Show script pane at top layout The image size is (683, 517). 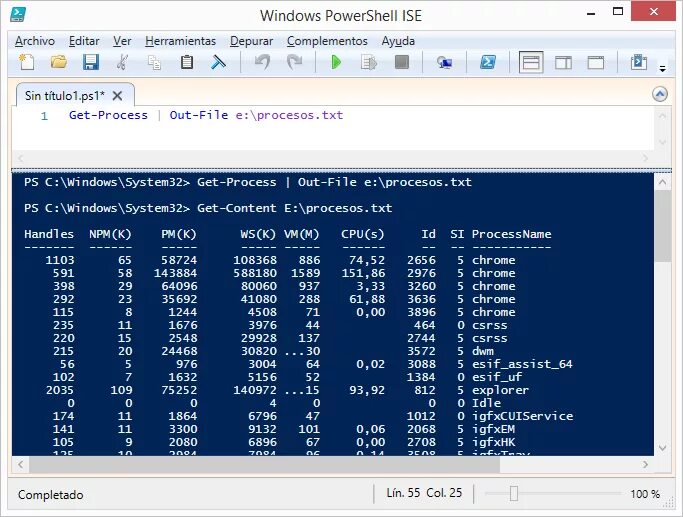[x=531, y=62]
